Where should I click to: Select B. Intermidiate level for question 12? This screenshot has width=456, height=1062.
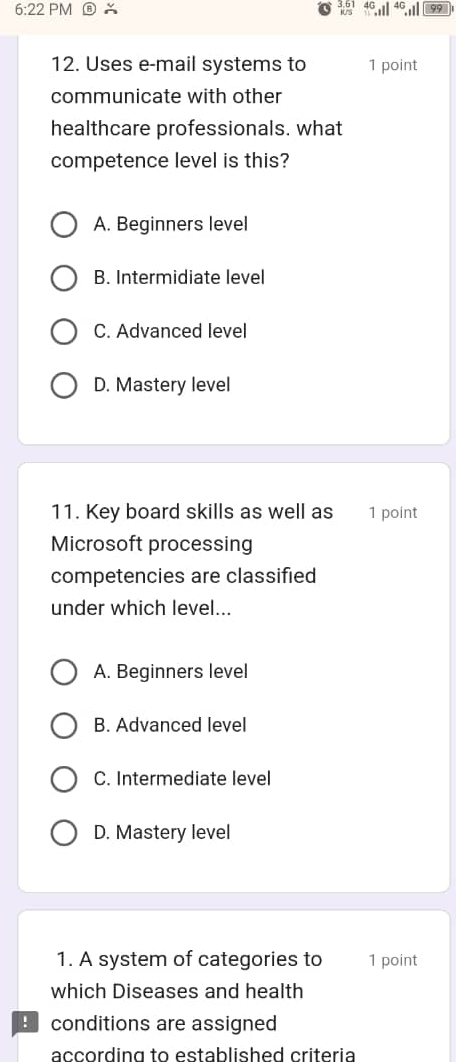click(158, 278)
